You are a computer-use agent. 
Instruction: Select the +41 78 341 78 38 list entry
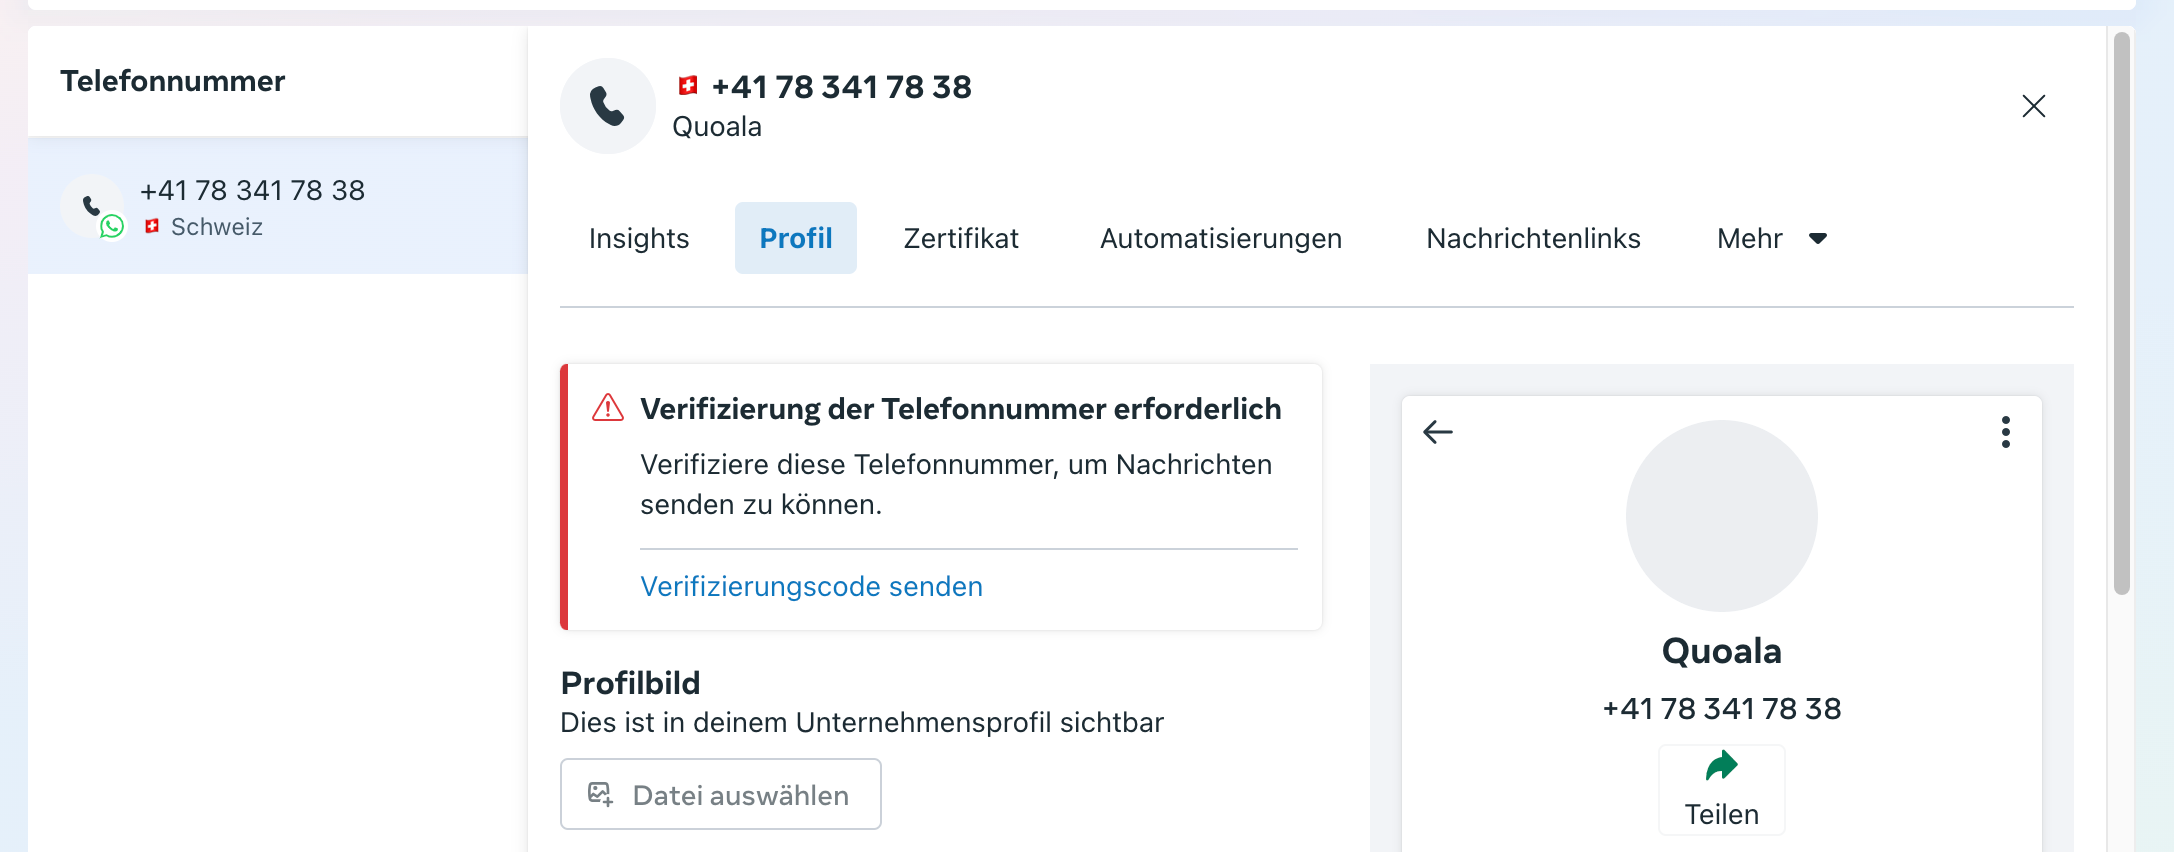[277, 206]
